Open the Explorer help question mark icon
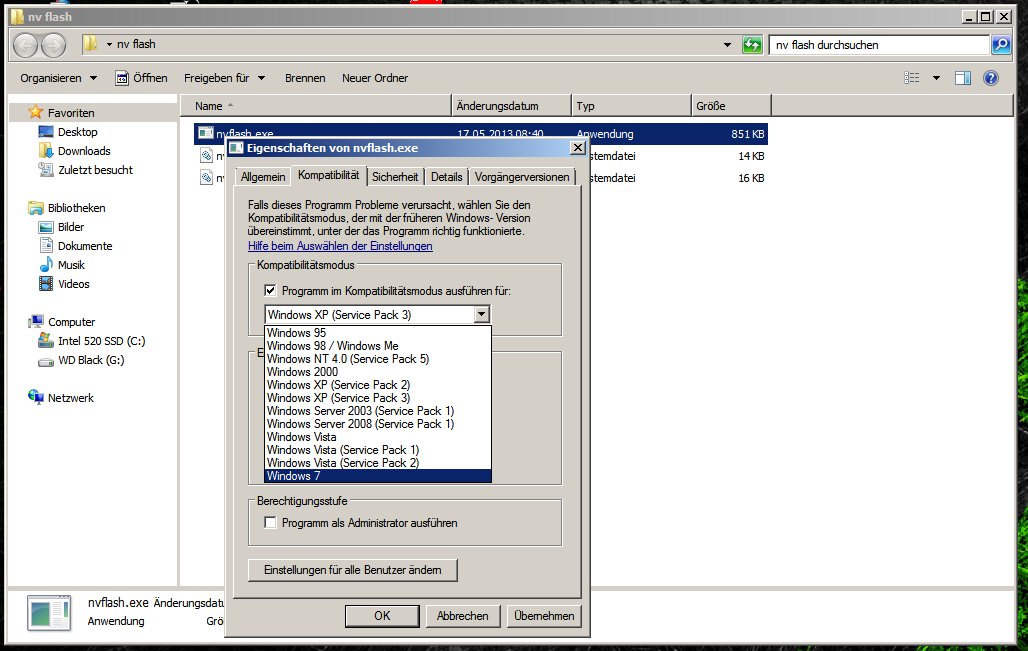The height and width of the screenshot is (651, 1028). [x=991, y=78]
